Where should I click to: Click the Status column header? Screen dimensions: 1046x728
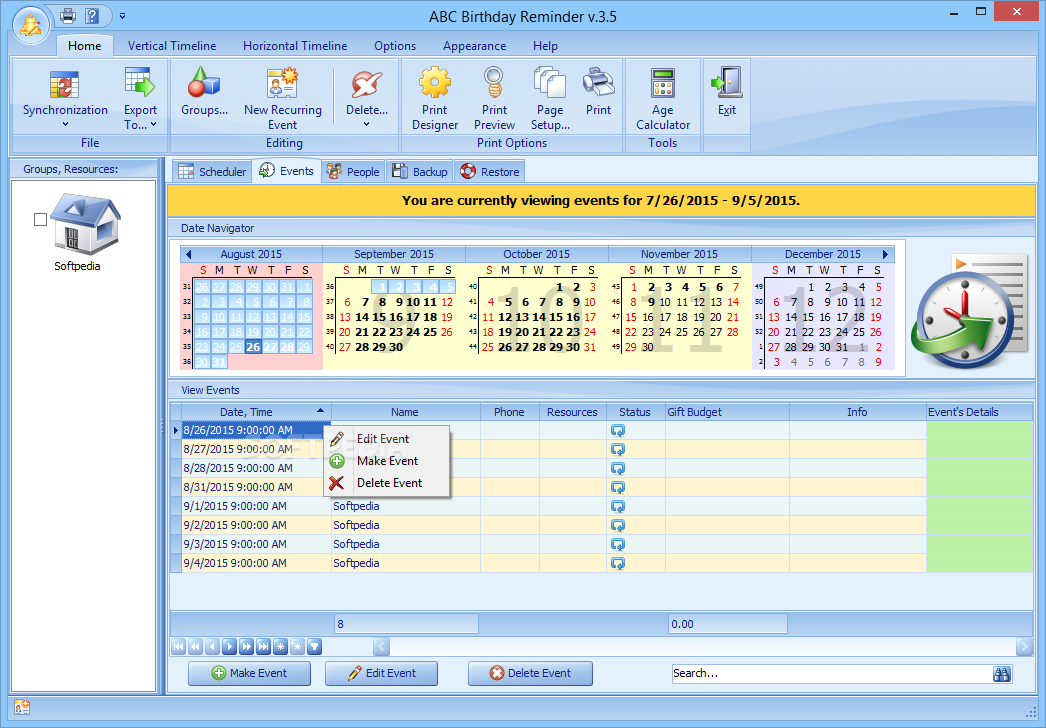point(635,412)
